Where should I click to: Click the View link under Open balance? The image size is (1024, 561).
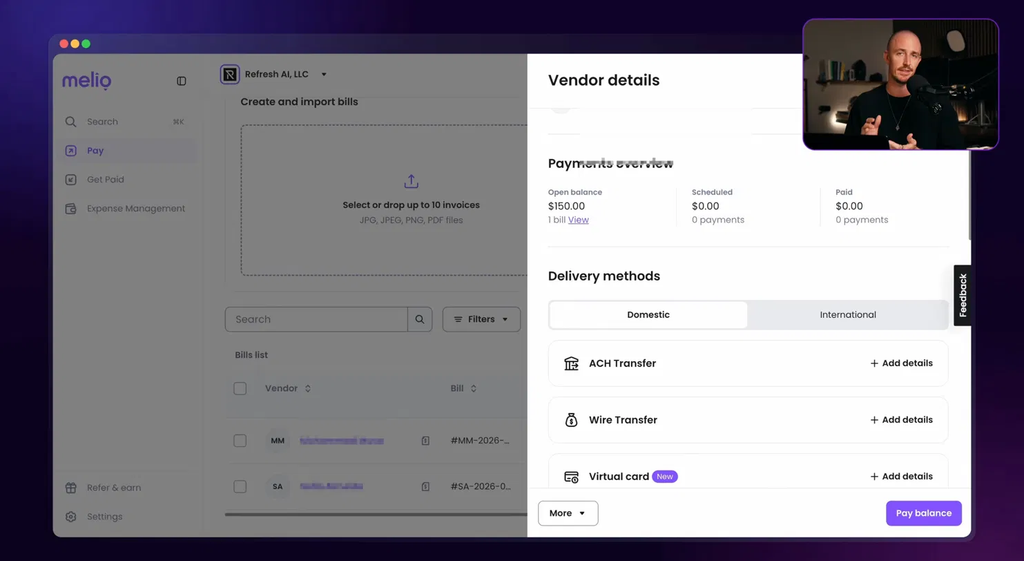pyautogui.click(x=578, y=220)
